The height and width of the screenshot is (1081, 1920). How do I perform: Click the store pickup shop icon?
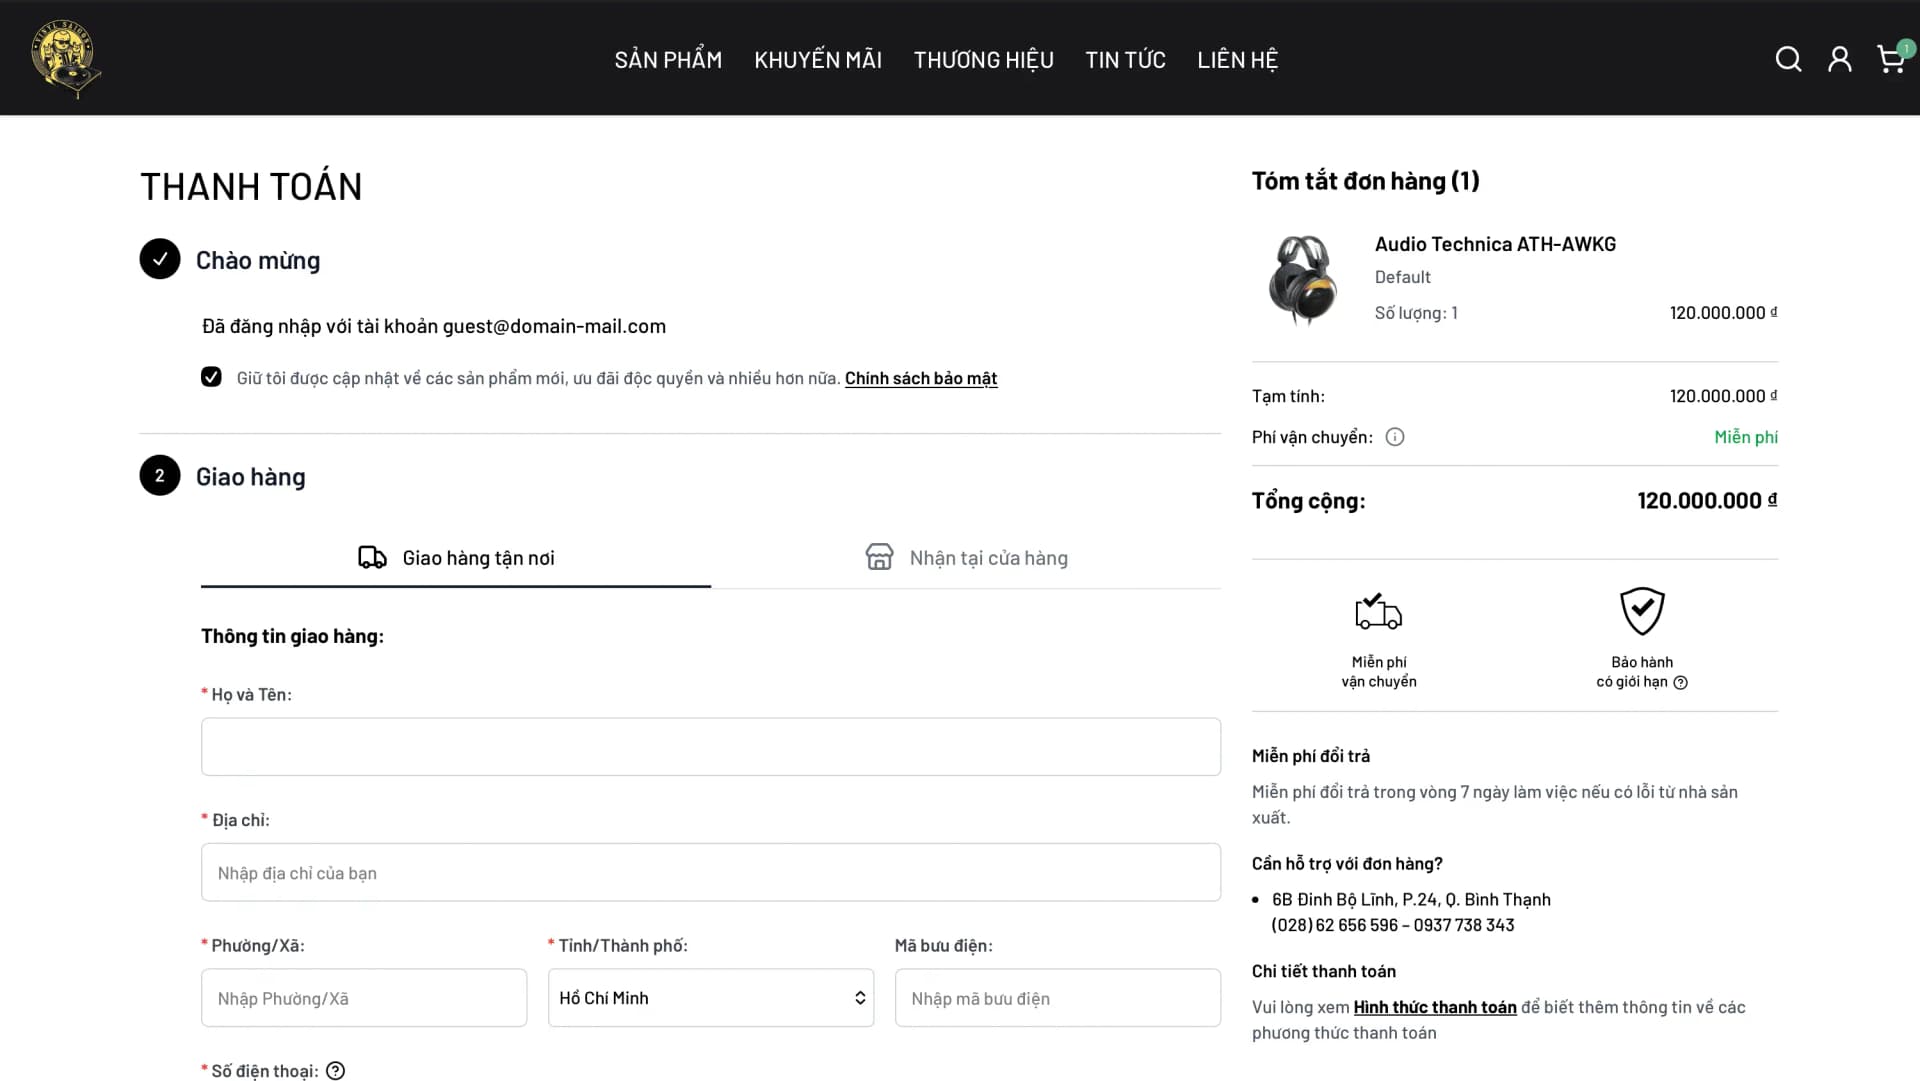[879, 557]
